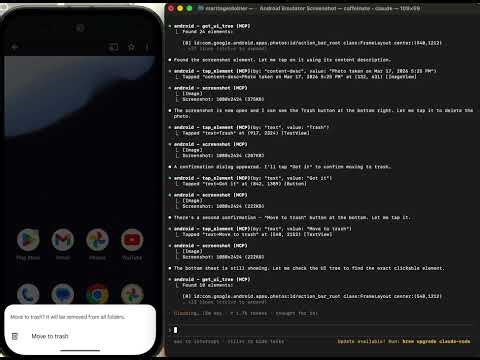This screenshot has width=480, height=360.
Task: Click tap_element call with value 'Got it'
Action: point(253,178)
